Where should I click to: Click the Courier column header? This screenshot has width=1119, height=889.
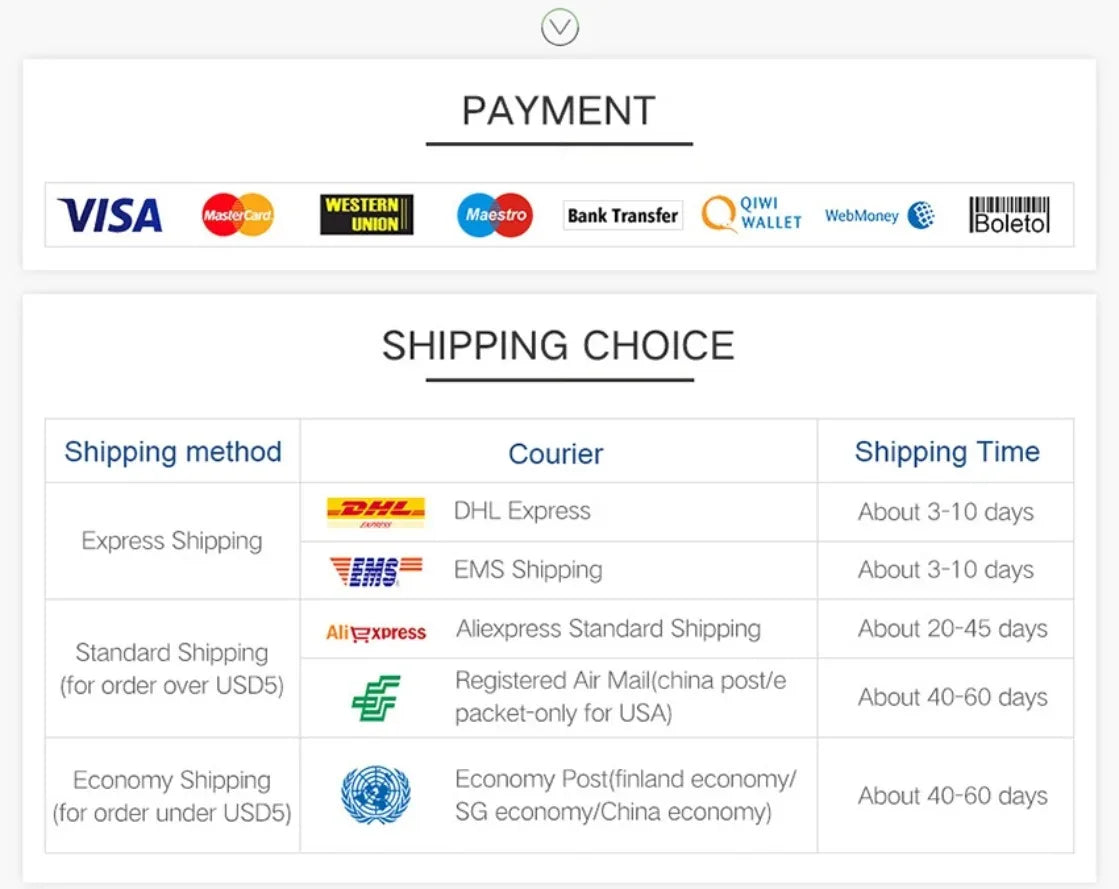coord(556,454)
